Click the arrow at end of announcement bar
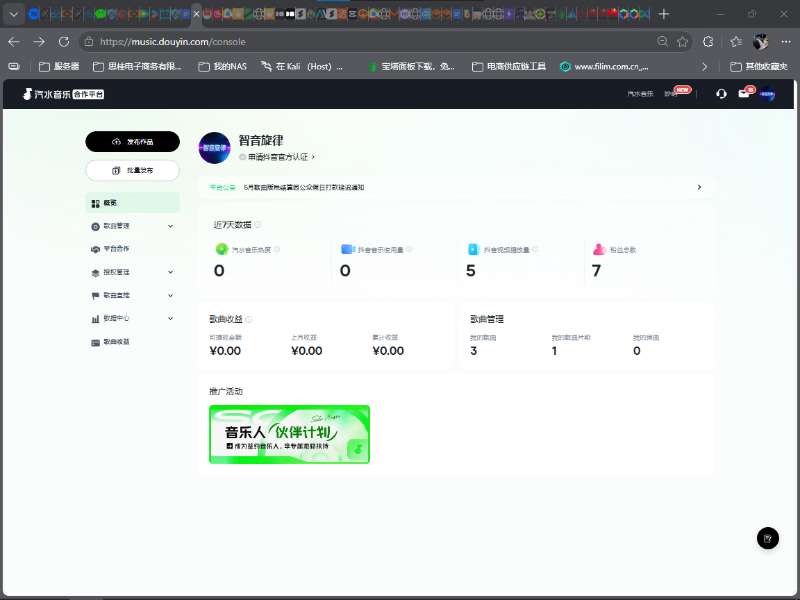 (x=699, y=187)
